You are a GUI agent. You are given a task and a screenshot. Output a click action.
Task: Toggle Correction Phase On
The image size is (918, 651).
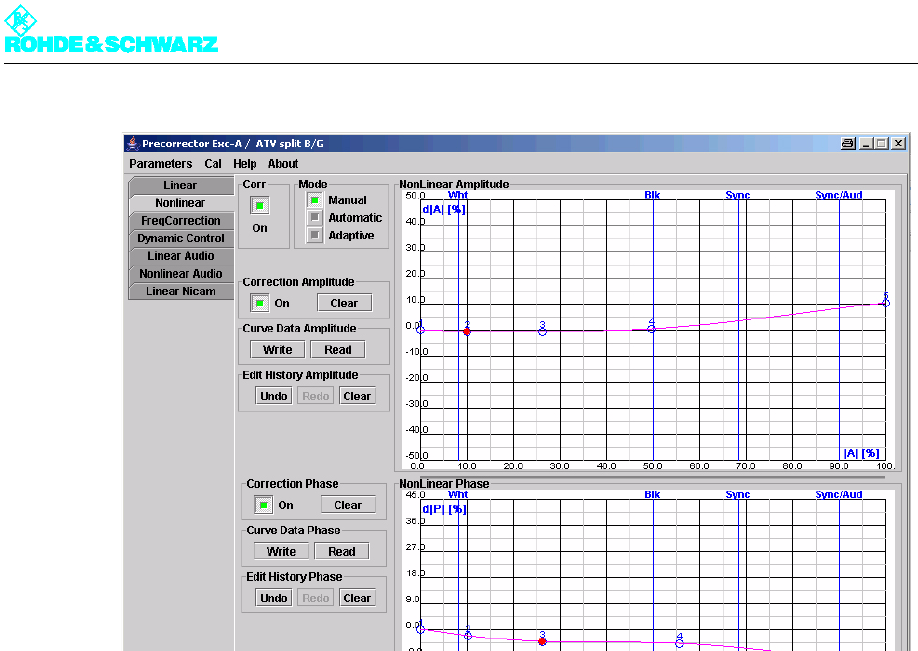(x=263, y=505)
